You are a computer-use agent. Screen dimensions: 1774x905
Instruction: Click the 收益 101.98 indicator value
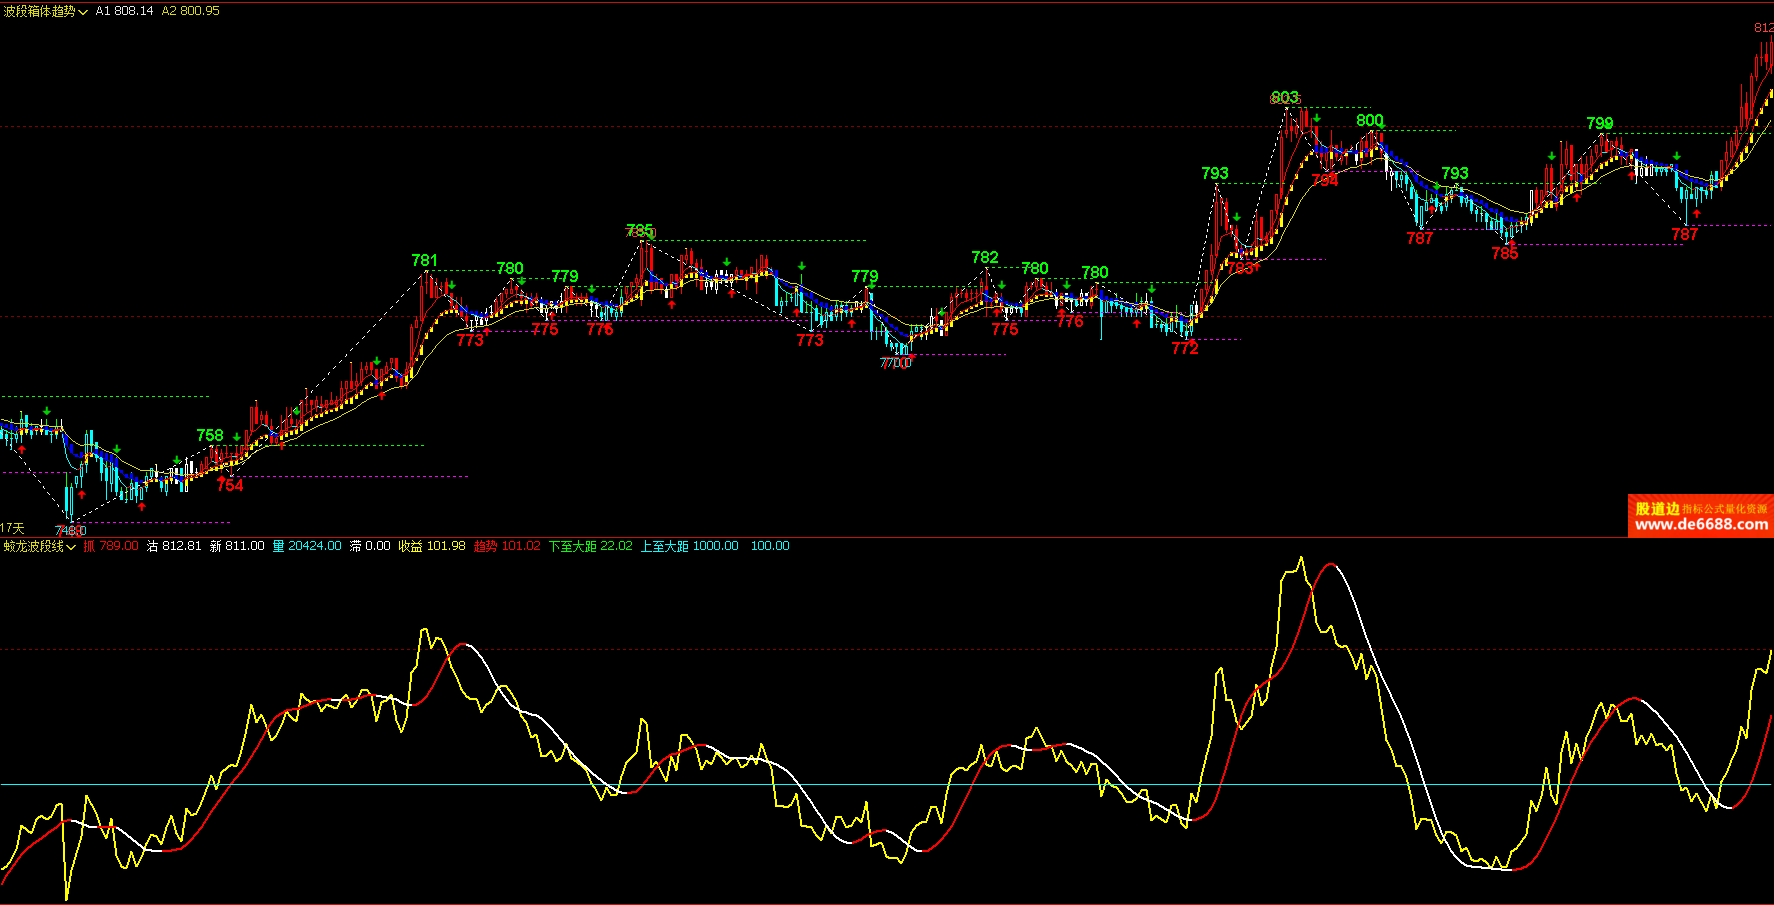[x=431, y=546]
